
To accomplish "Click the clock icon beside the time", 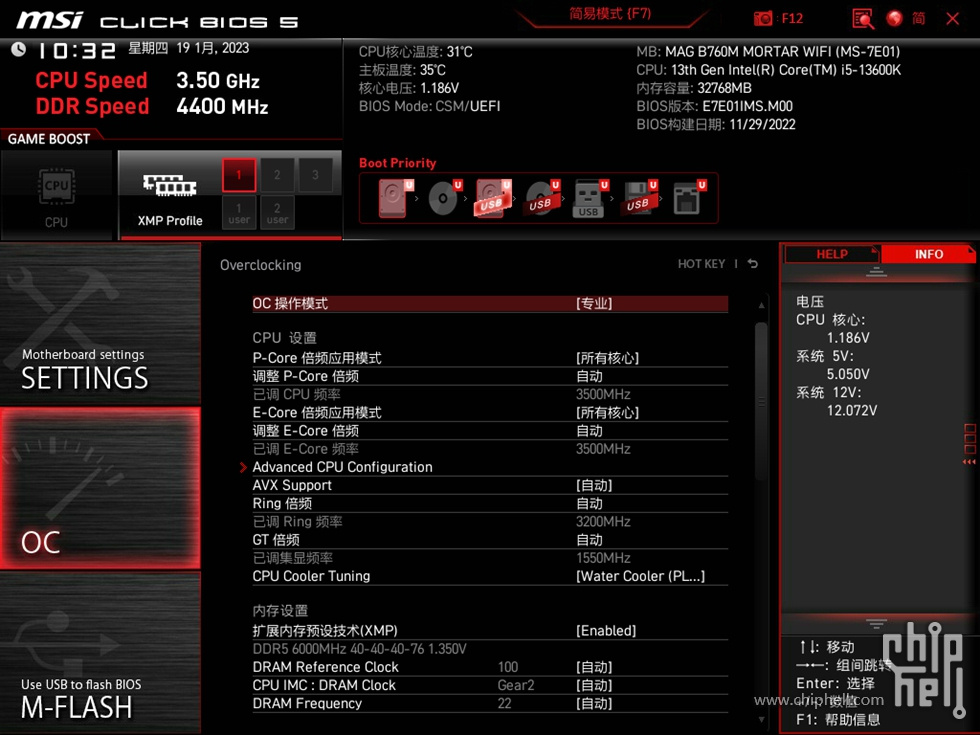I will tap(18, 49).
